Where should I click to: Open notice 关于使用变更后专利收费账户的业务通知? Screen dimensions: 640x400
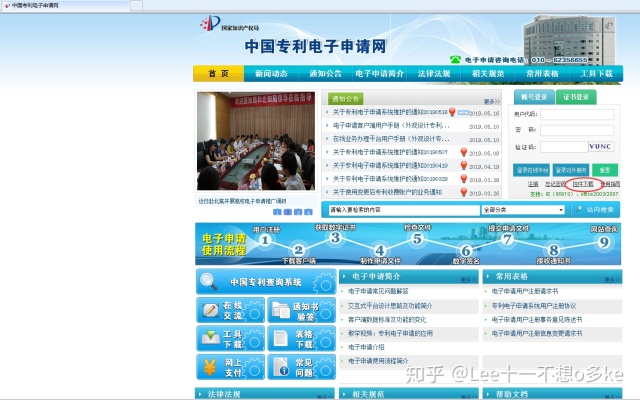(387, 192)
